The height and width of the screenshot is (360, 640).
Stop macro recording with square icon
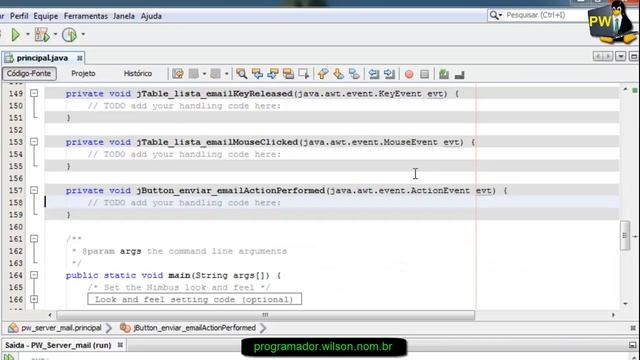coord(424,74)
